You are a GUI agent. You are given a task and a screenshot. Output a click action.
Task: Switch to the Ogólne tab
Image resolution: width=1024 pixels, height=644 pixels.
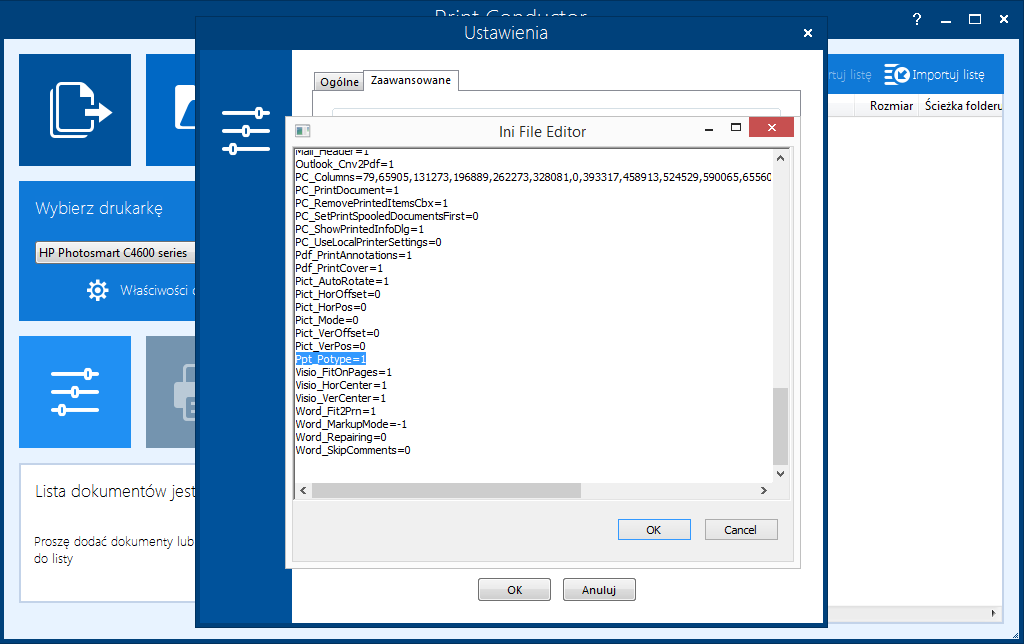pos(339,82)
